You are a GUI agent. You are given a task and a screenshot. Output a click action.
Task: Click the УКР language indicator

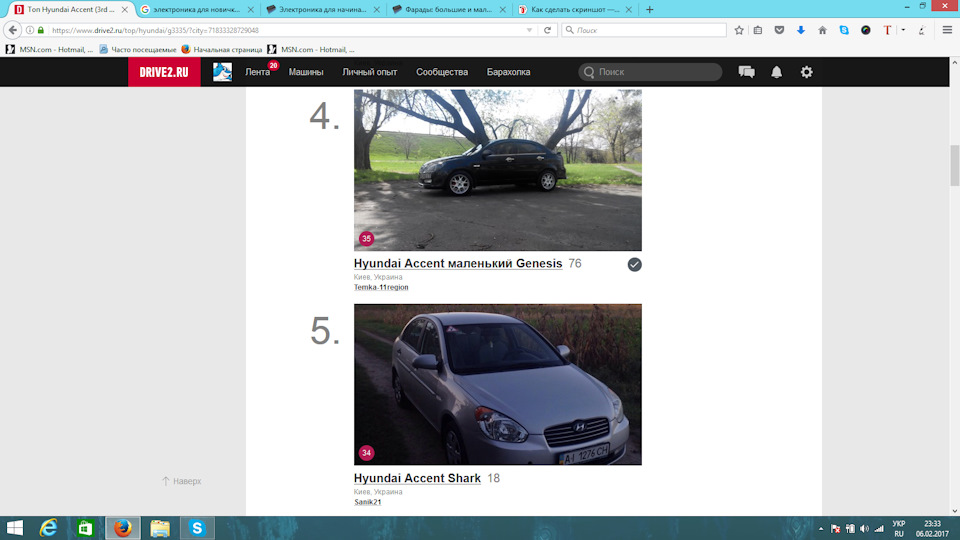(x=899, y=524)
